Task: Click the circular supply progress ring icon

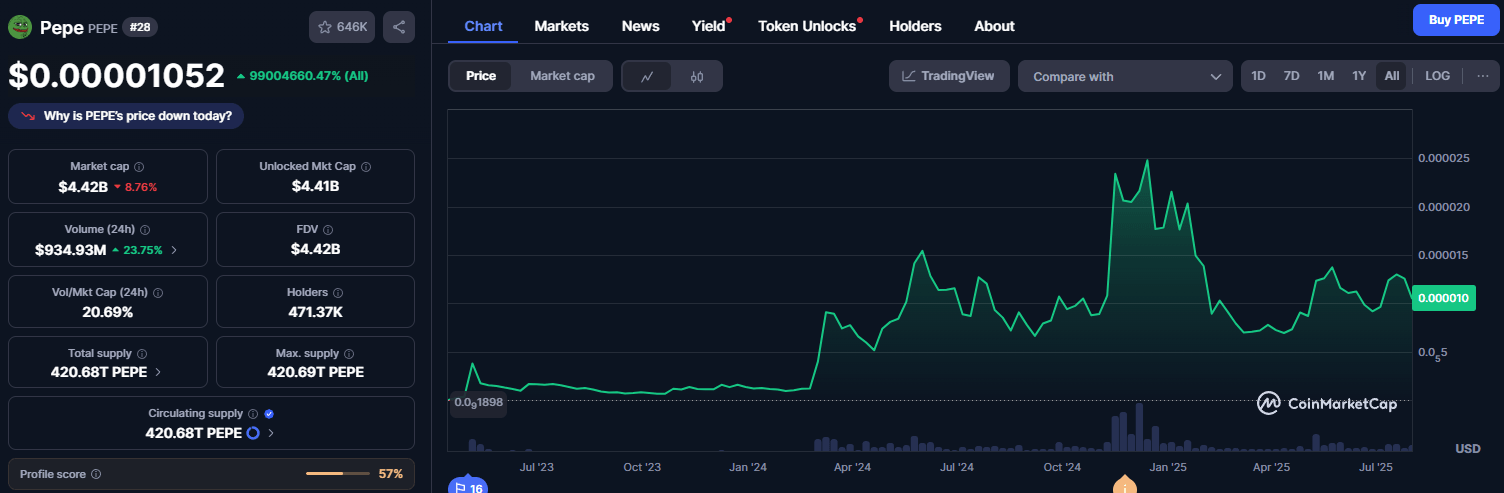Action: (253, 433)
